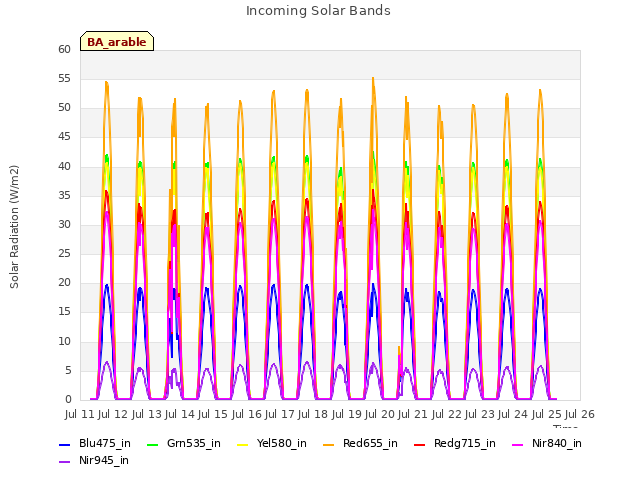Click the blue Blu475_in legend swatch
Image resolution: width=640 pixels, height=480 pixels.
point(64,444)
